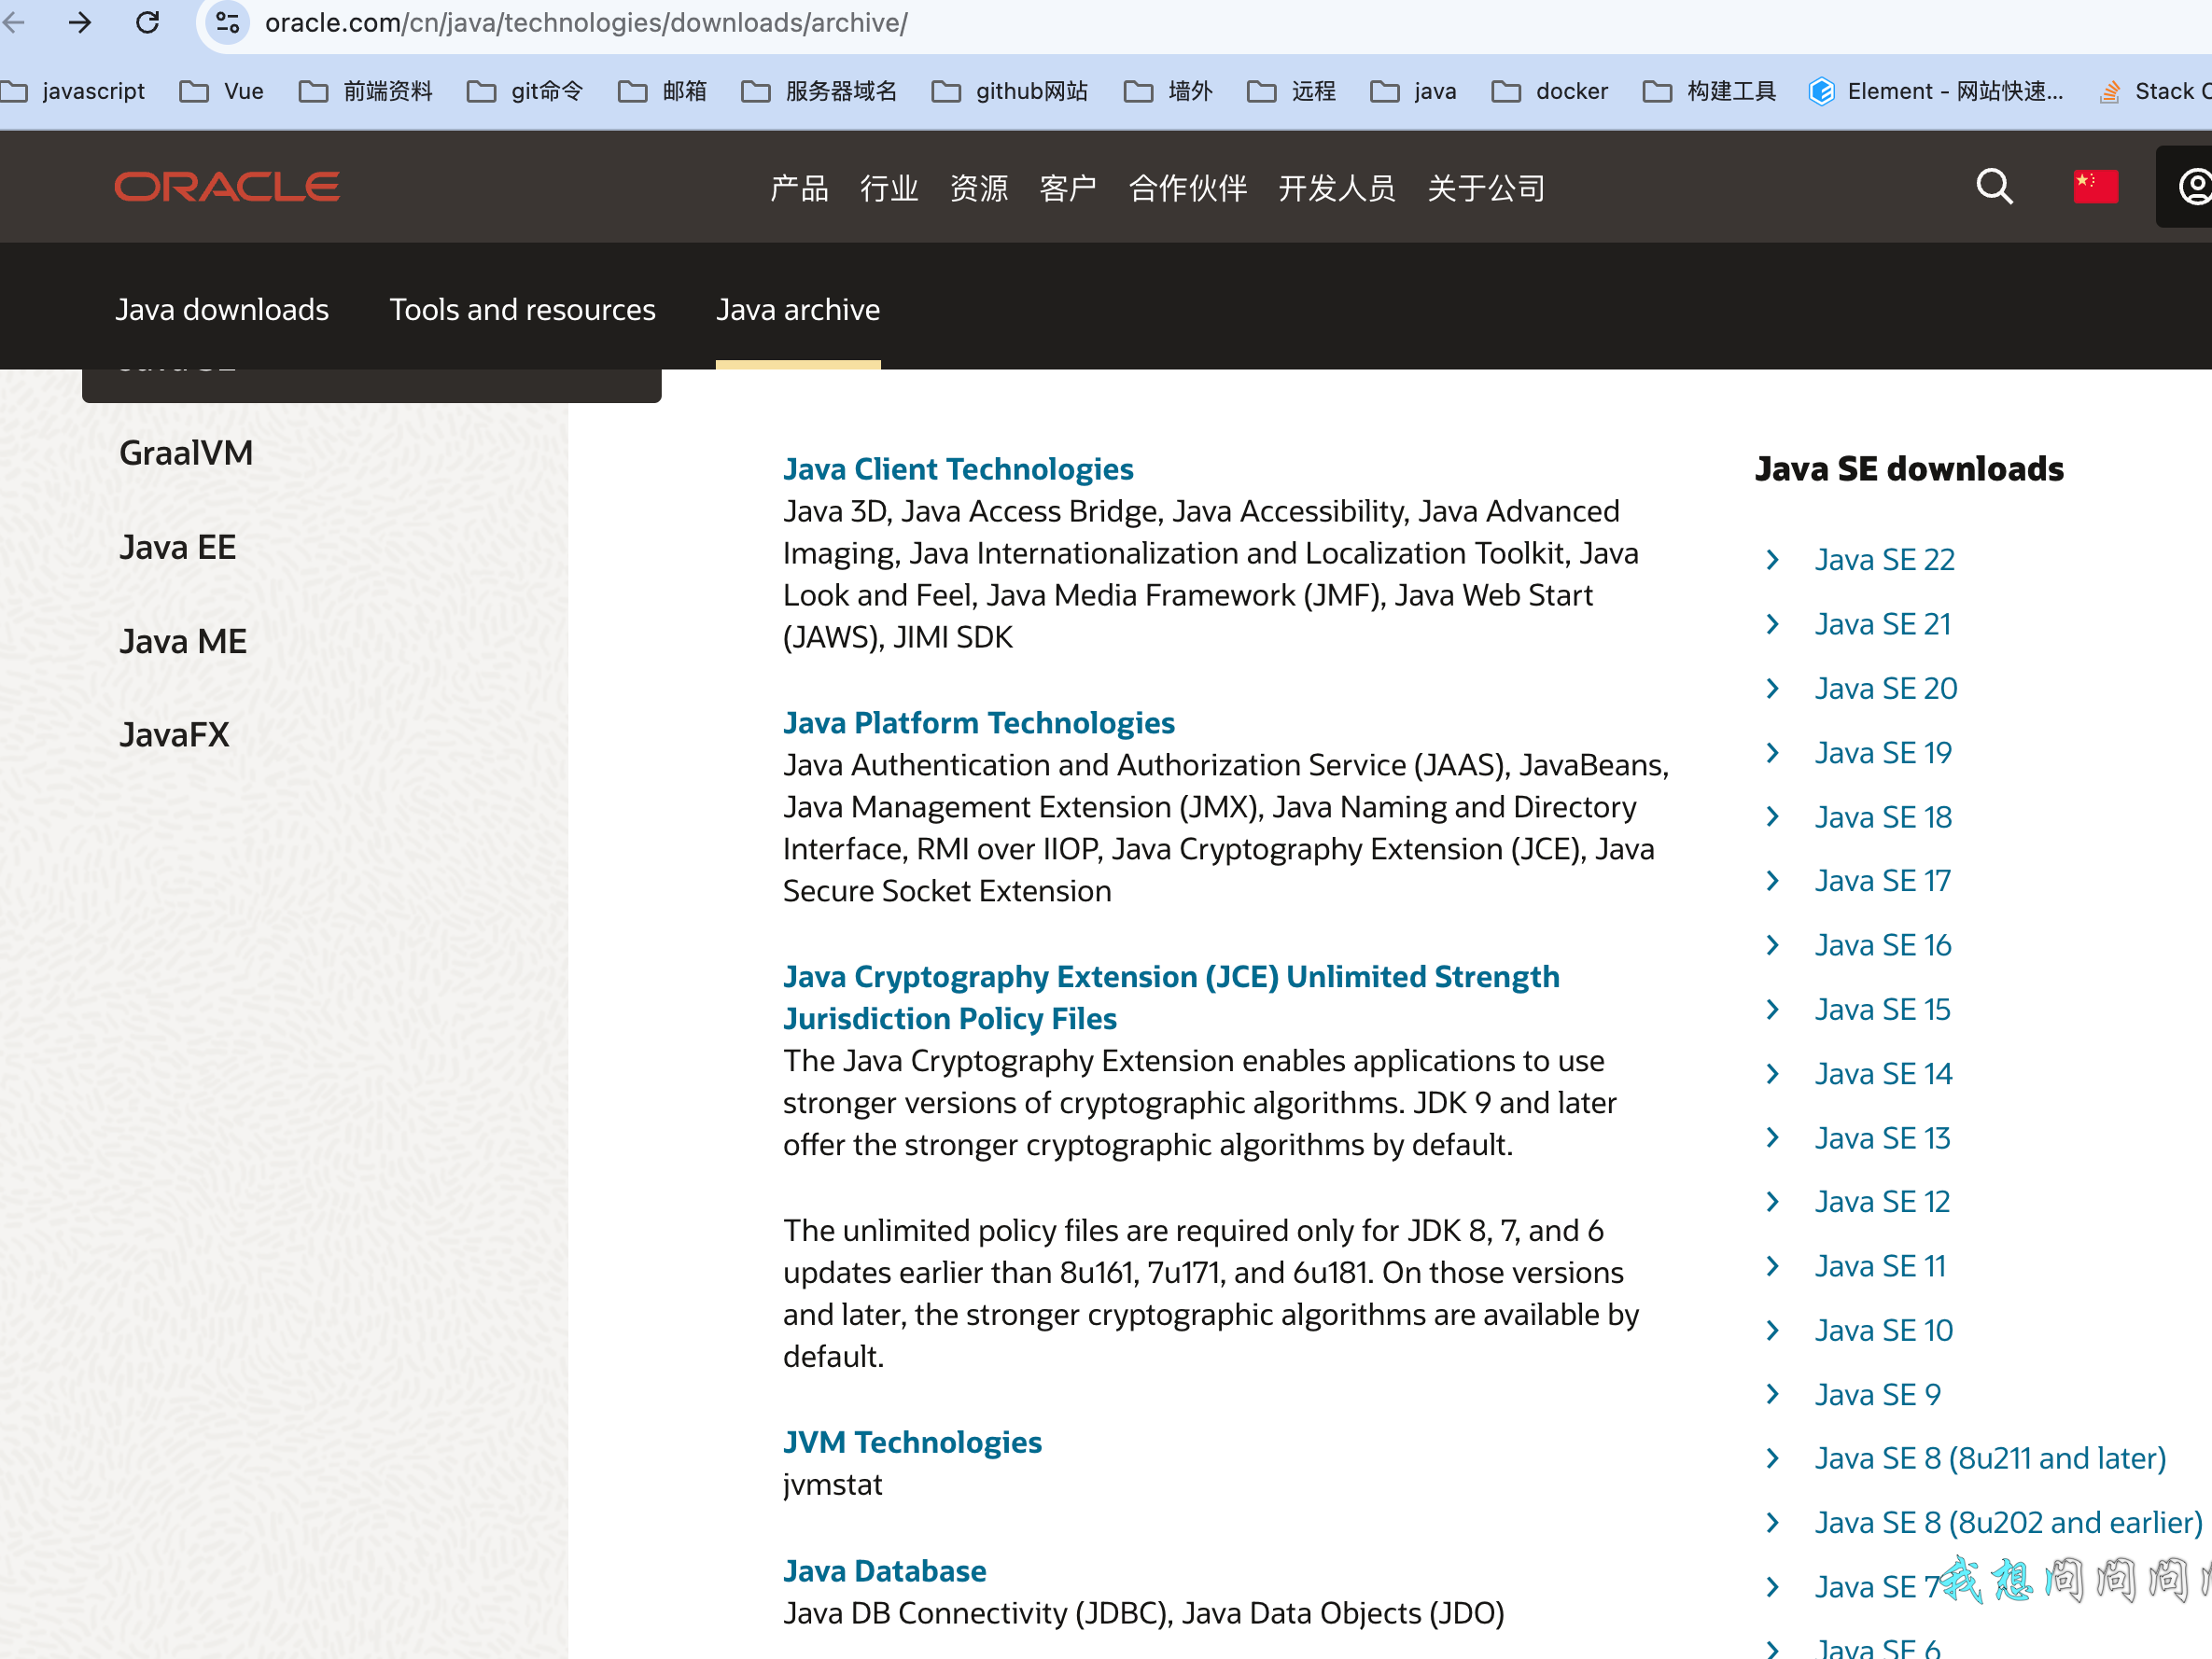Screen dimensions: 2212x1659
Task: Open the Java SE 10 archive link
Action: 1883,1330
